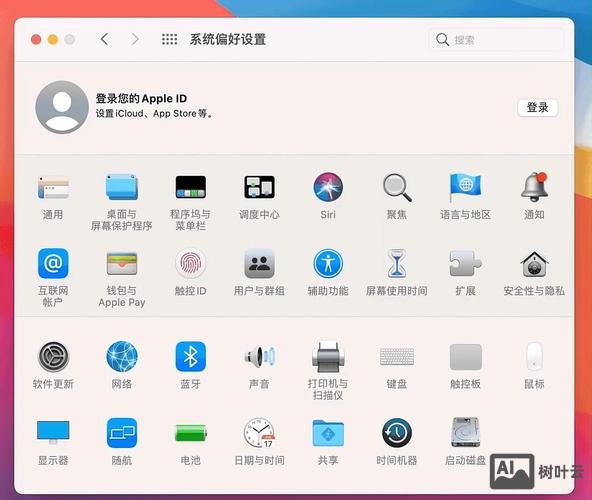Click the back navigation arrow
Viewport: 592px width, 500px height.
[105, 39]
